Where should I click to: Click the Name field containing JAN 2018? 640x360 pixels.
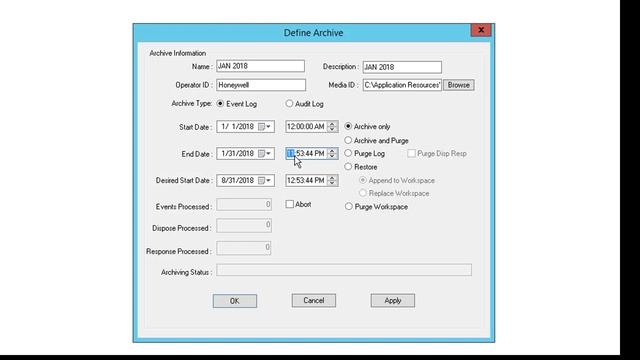260,66
